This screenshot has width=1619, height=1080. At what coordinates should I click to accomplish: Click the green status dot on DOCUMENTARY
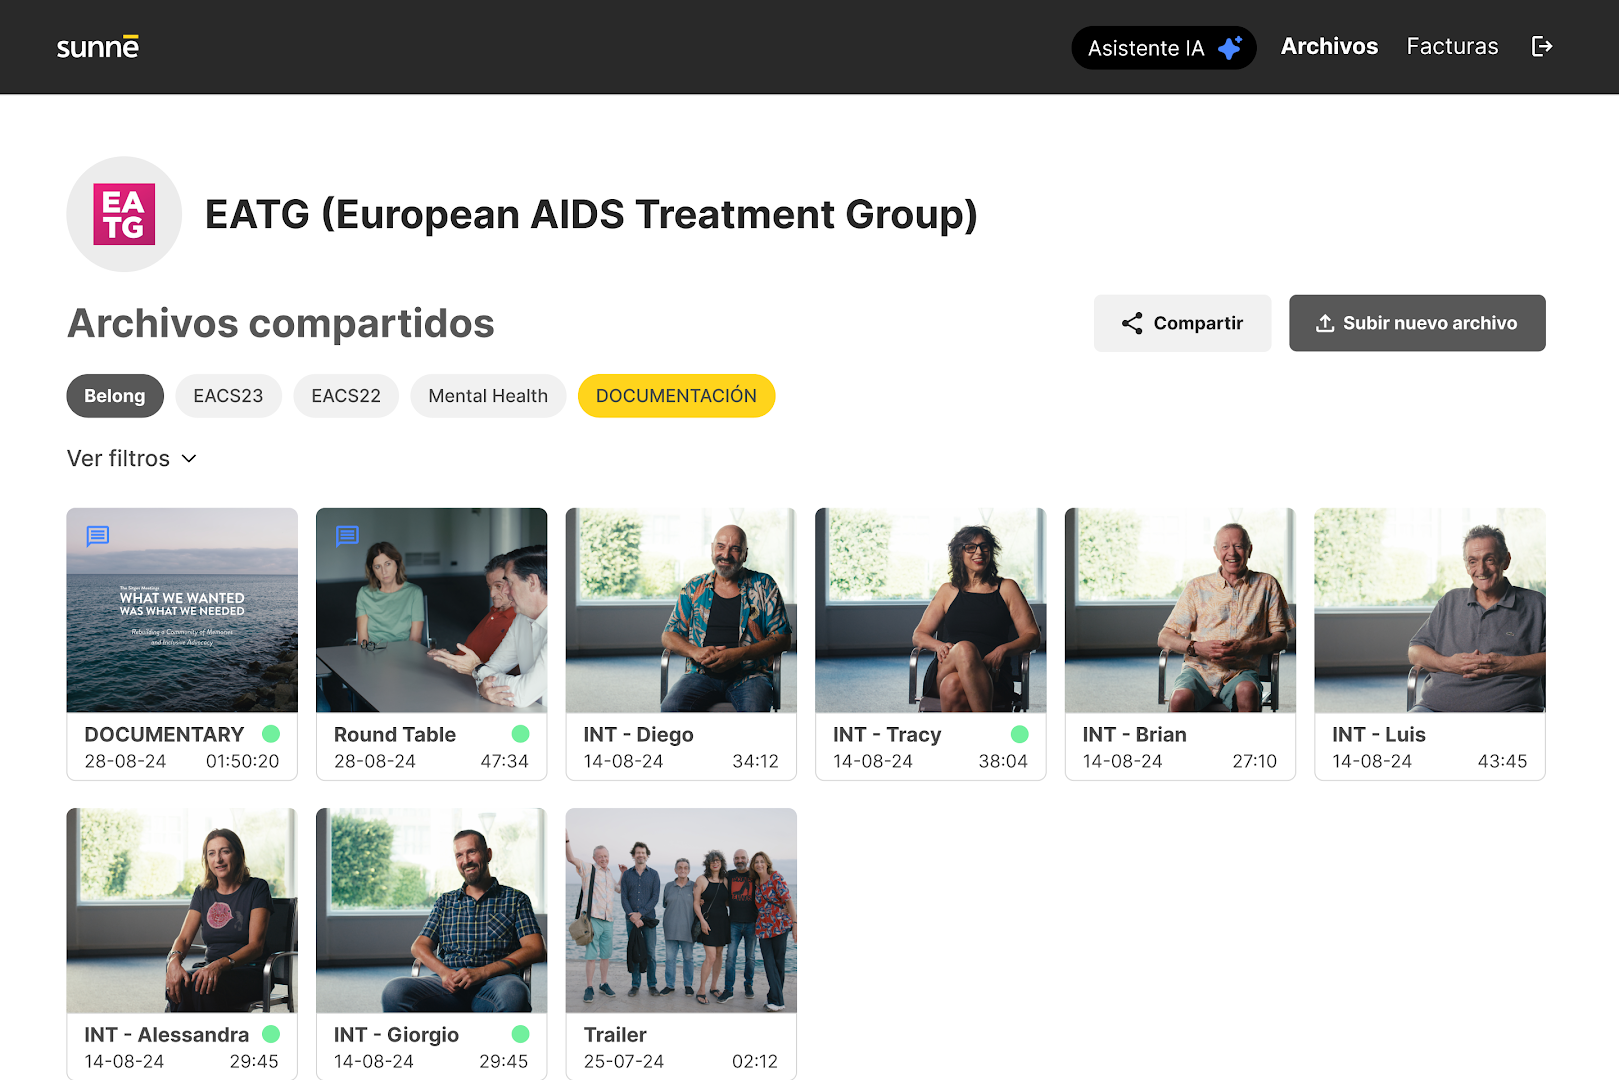coord(271,734)
